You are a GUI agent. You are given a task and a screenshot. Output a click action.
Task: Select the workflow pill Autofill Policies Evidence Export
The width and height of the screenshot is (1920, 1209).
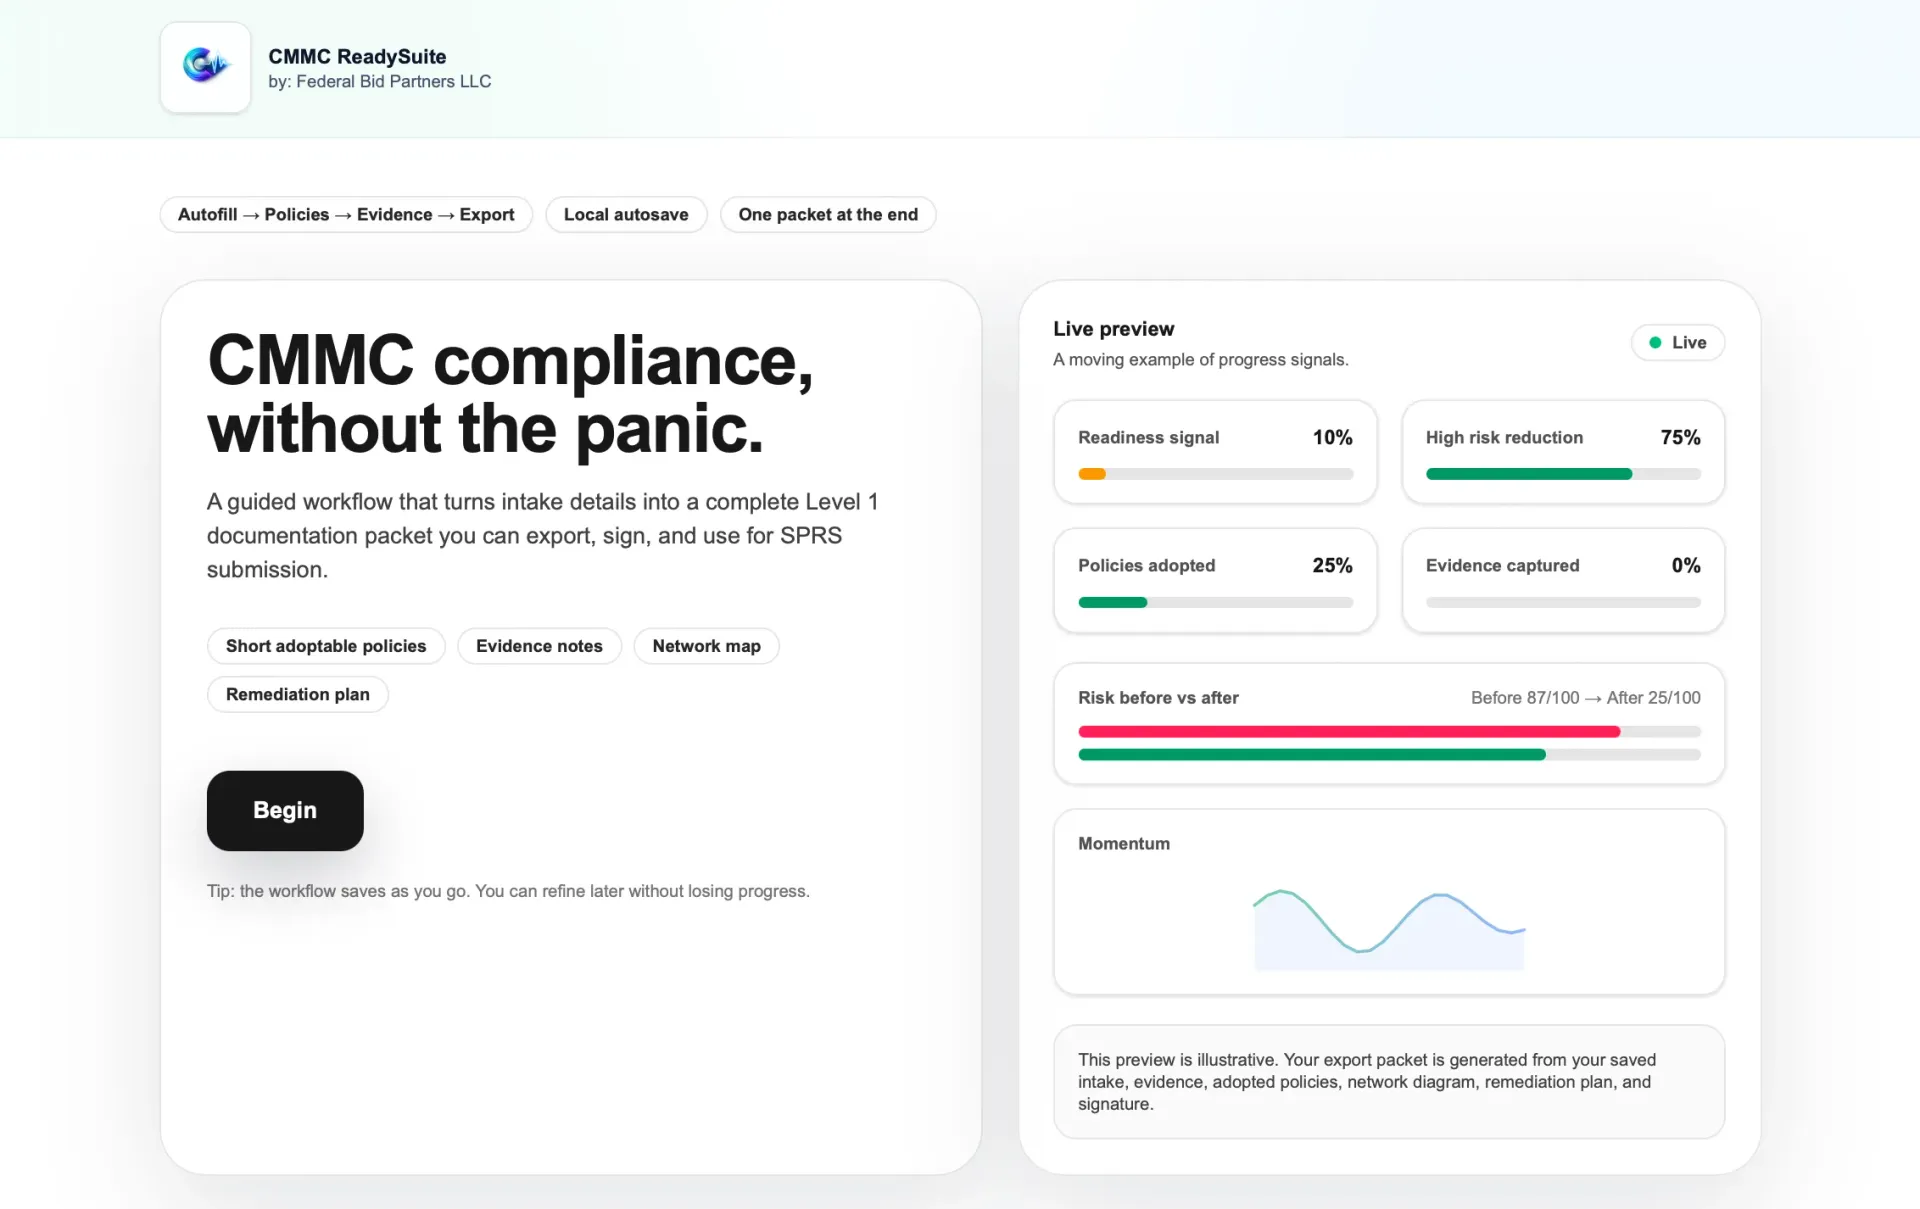[x=345, y=214]
